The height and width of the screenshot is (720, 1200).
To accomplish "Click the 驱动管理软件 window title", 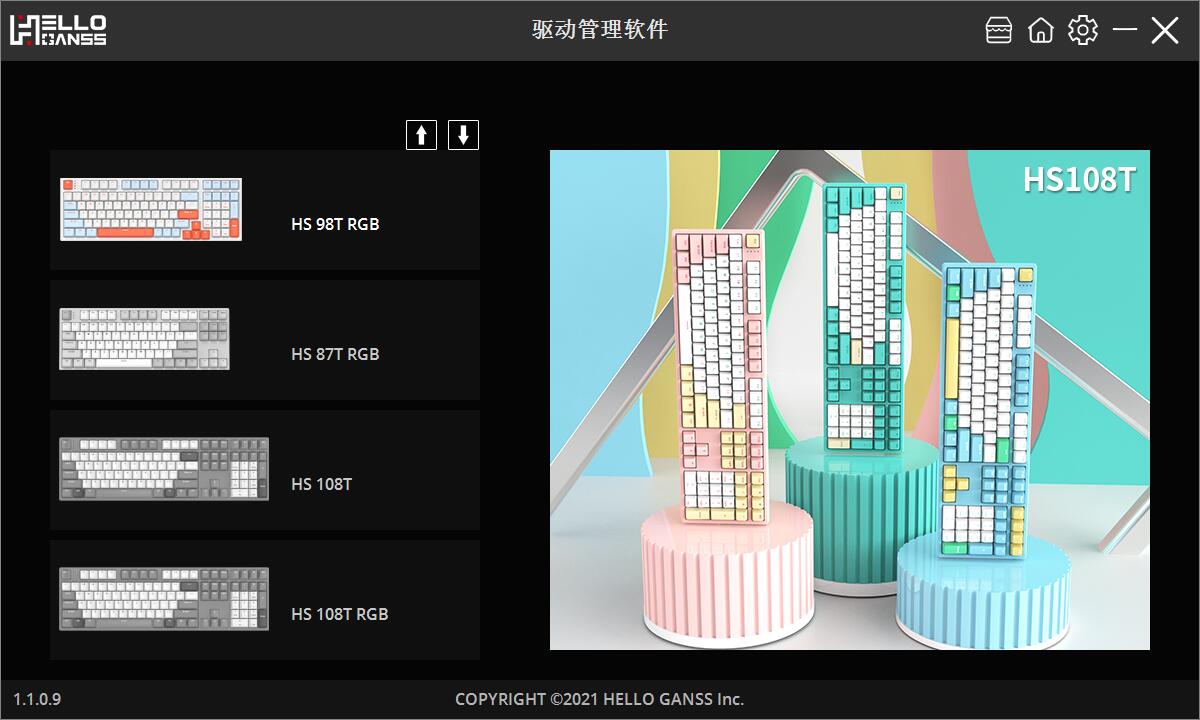I will 600,30.
